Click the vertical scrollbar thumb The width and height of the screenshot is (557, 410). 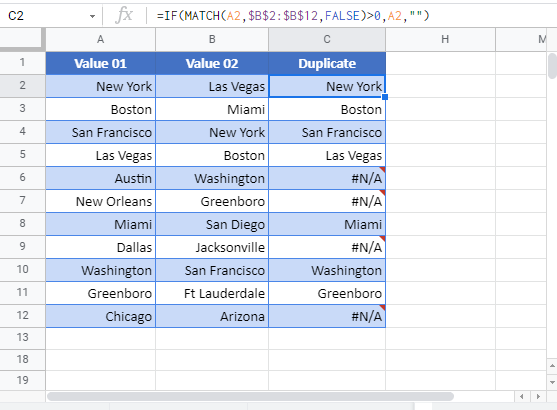click(552, 66)
